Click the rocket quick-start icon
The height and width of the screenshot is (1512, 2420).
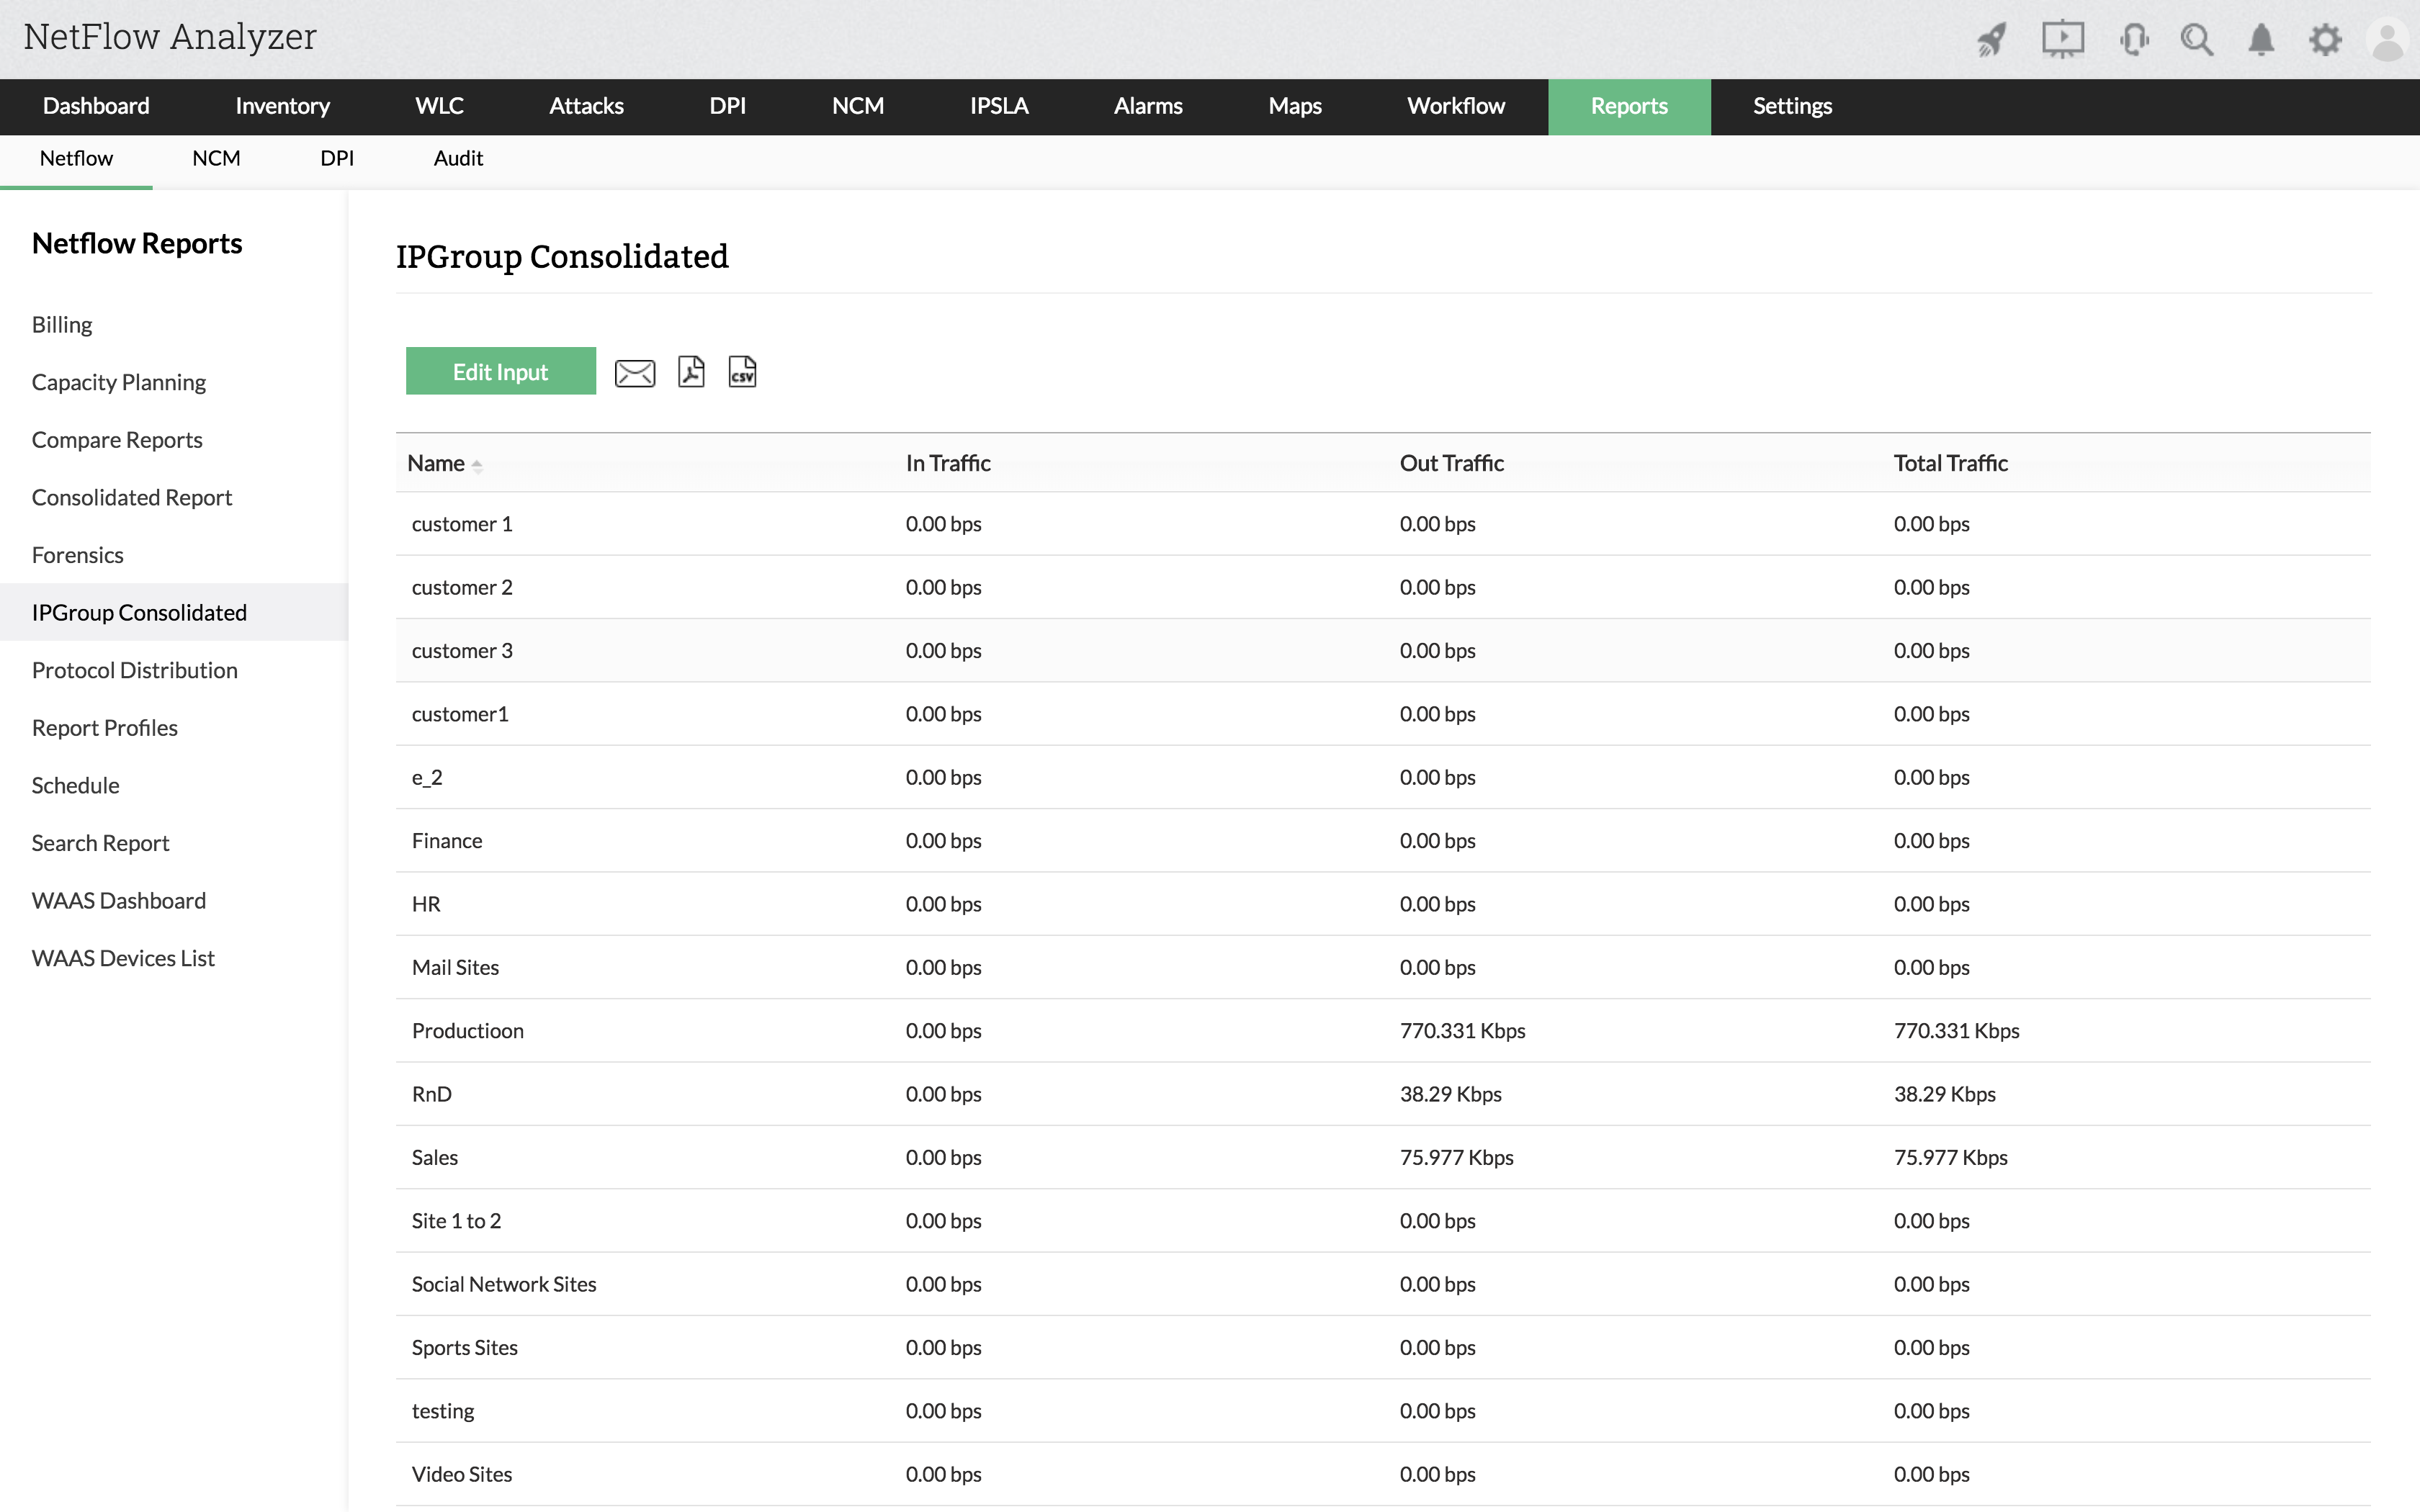pyautogui.click(x=1991, y=40)
